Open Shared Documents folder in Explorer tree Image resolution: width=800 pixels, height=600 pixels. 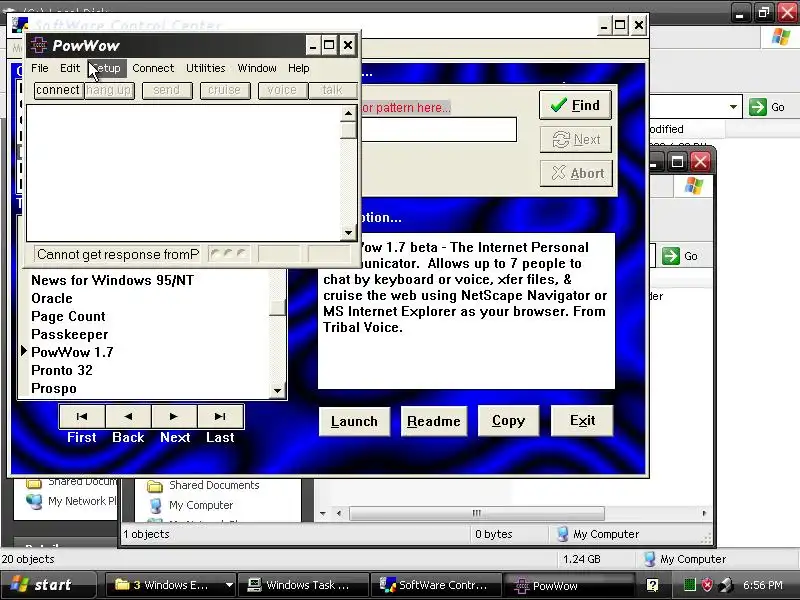(214, 485)
